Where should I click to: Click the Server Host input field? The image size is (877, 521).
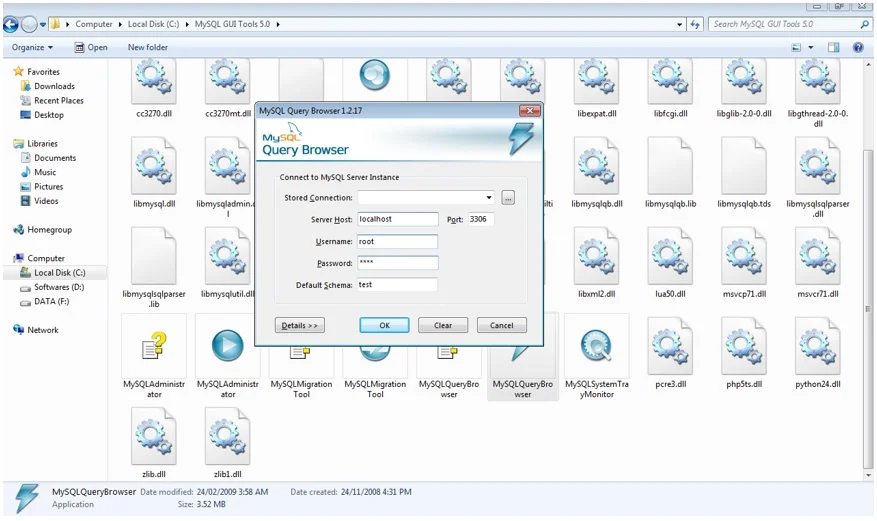(398, 219)
